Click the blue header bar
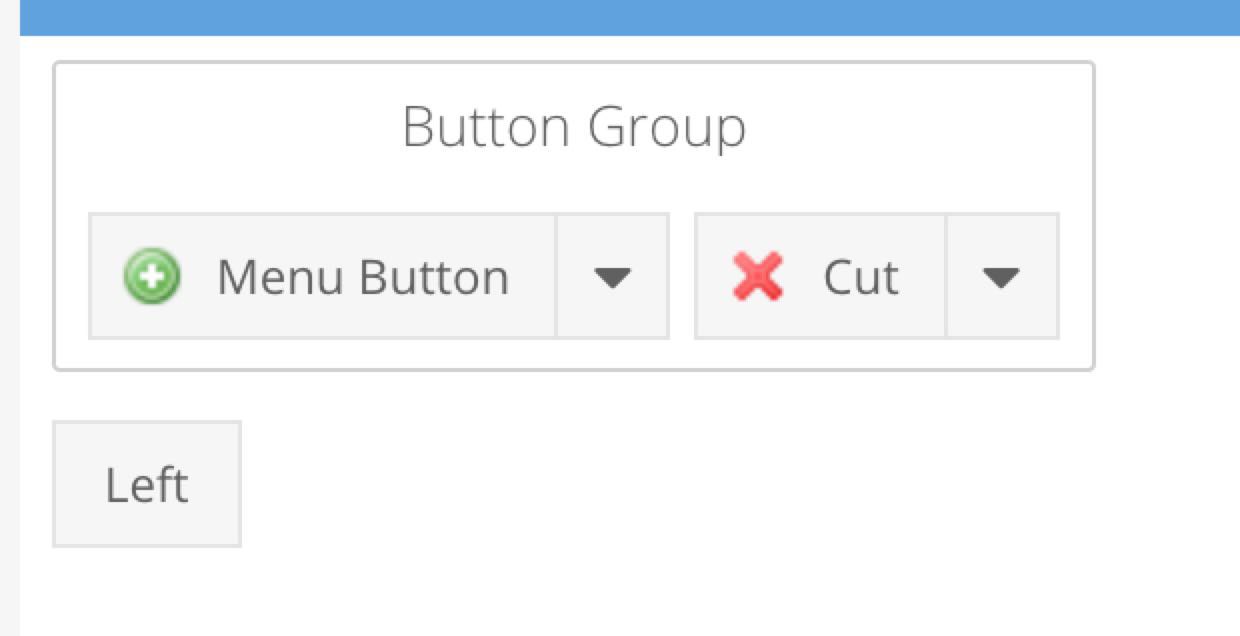The width and height of the screenshot is (1240, 636). click(x=630, y=17)
